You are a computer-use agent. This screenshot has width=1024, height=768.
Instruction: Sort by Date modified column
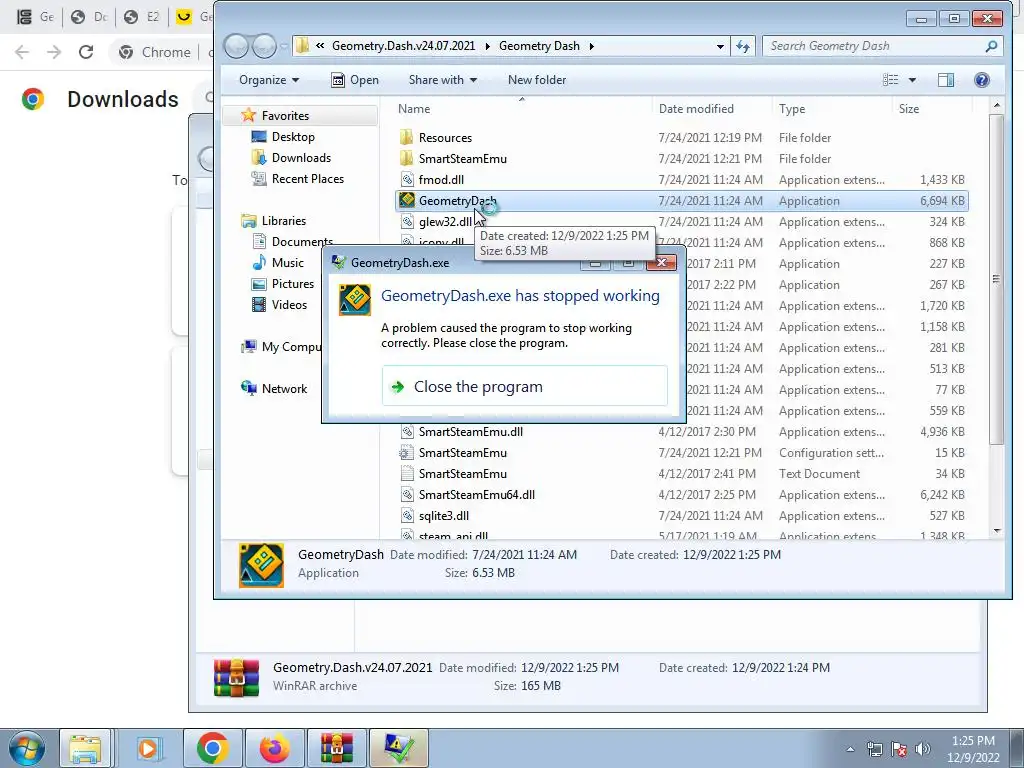[696, 108]
